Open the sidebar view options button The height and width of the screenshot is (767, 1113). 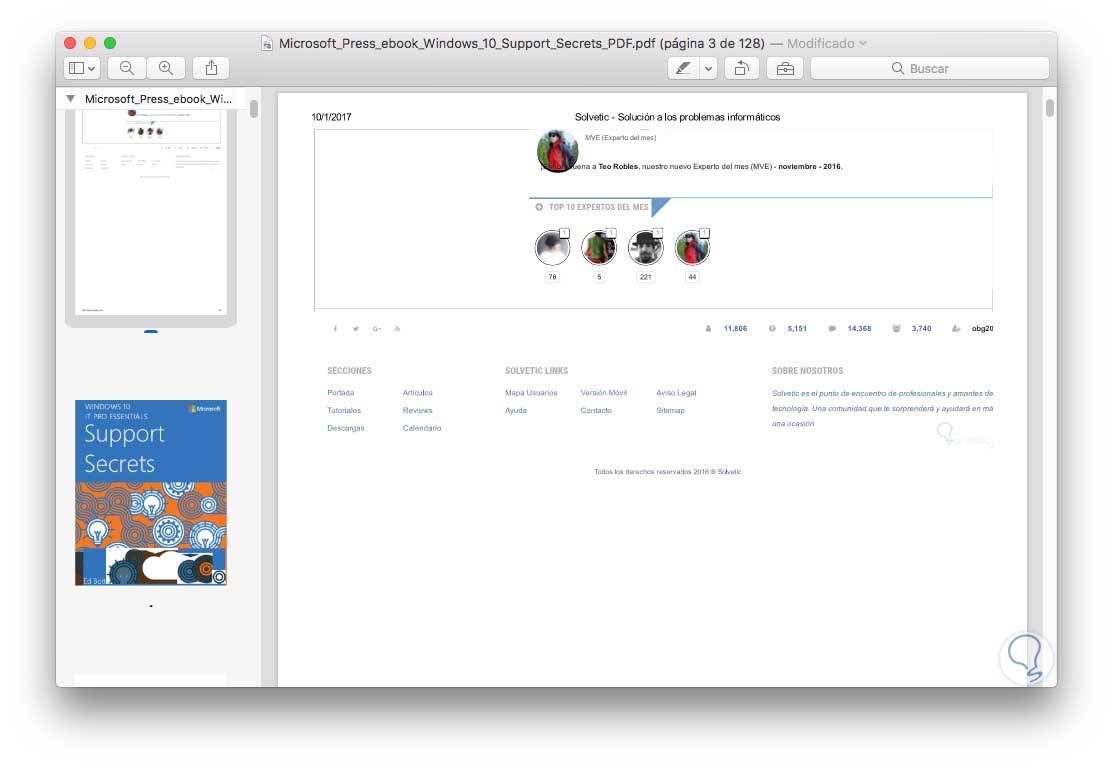[x=83, y=68]
